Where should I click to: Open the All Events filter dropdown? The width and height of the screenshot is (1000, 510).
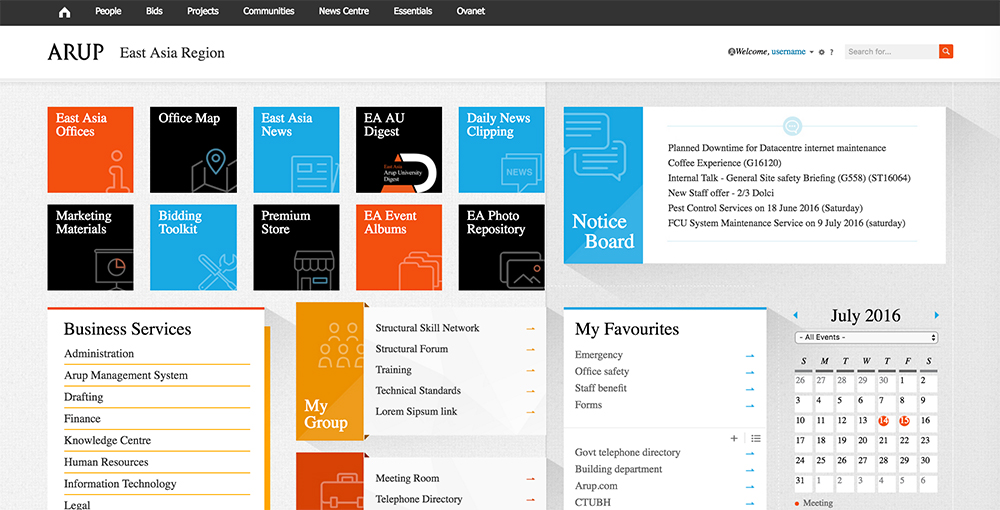[x=866, y=338]
